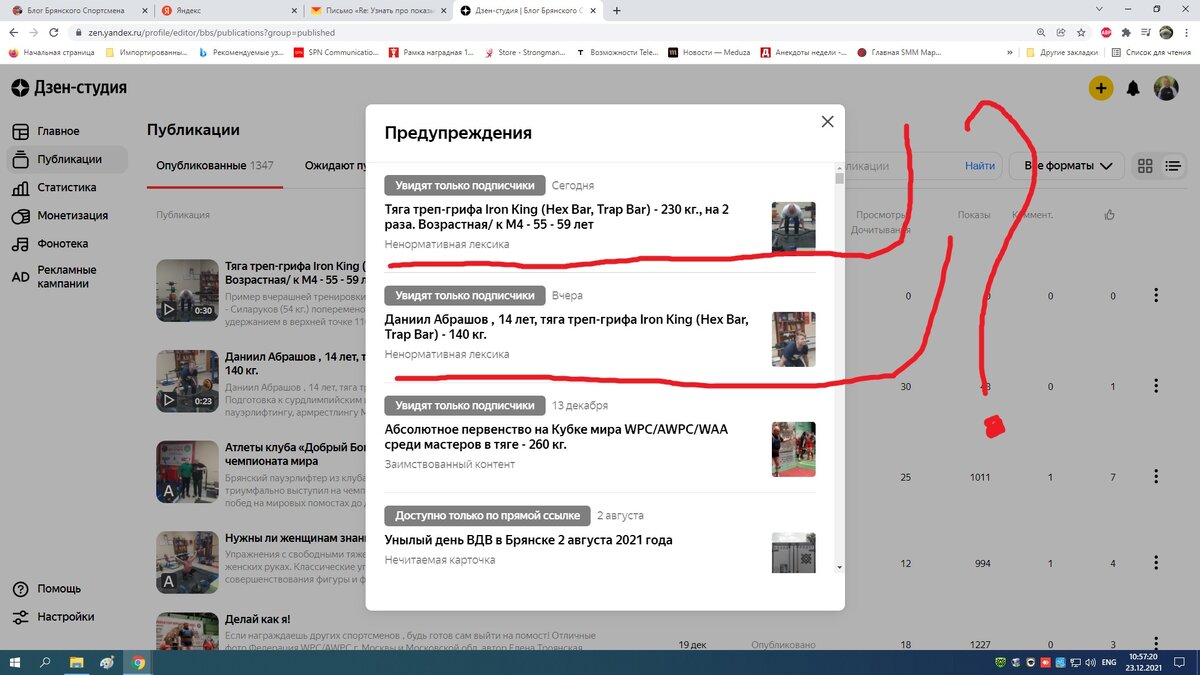The width and height of the screenshot is (1200, 675).
Task: Open the Главное sidebar section
Action: pyautogui.click(x=58, y=131)
